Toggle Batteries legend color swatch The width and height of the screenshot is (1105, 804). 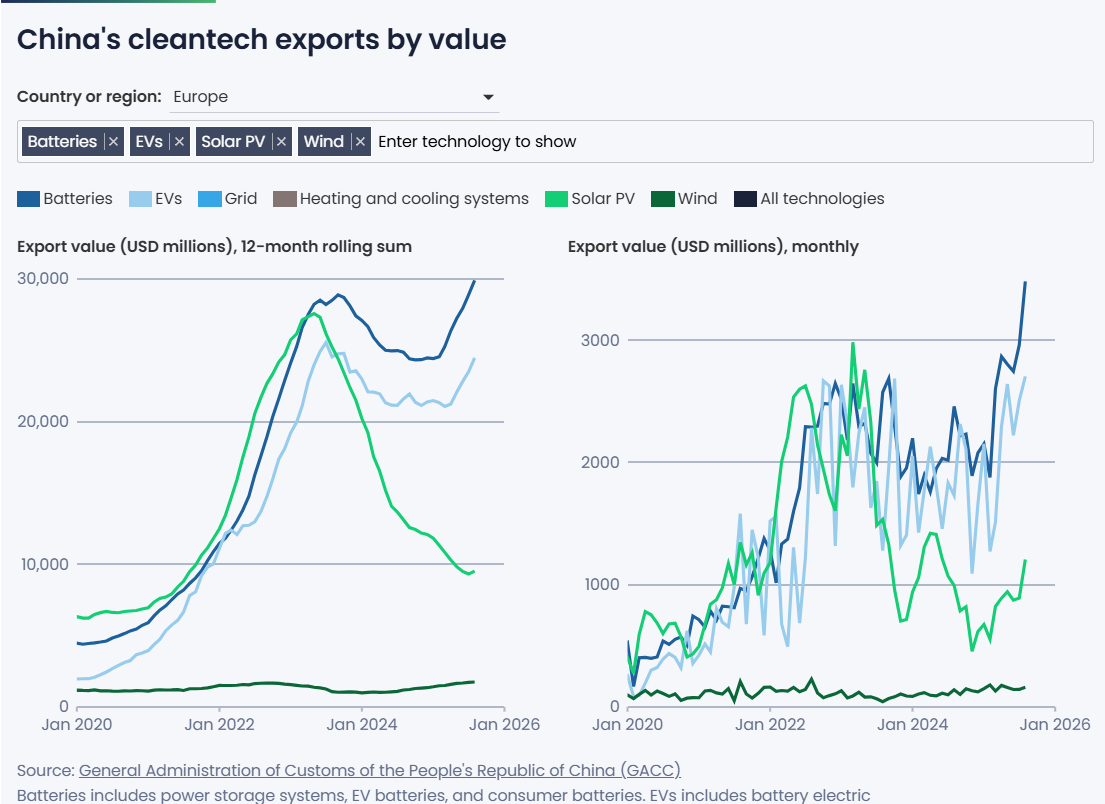pos(28,199)
